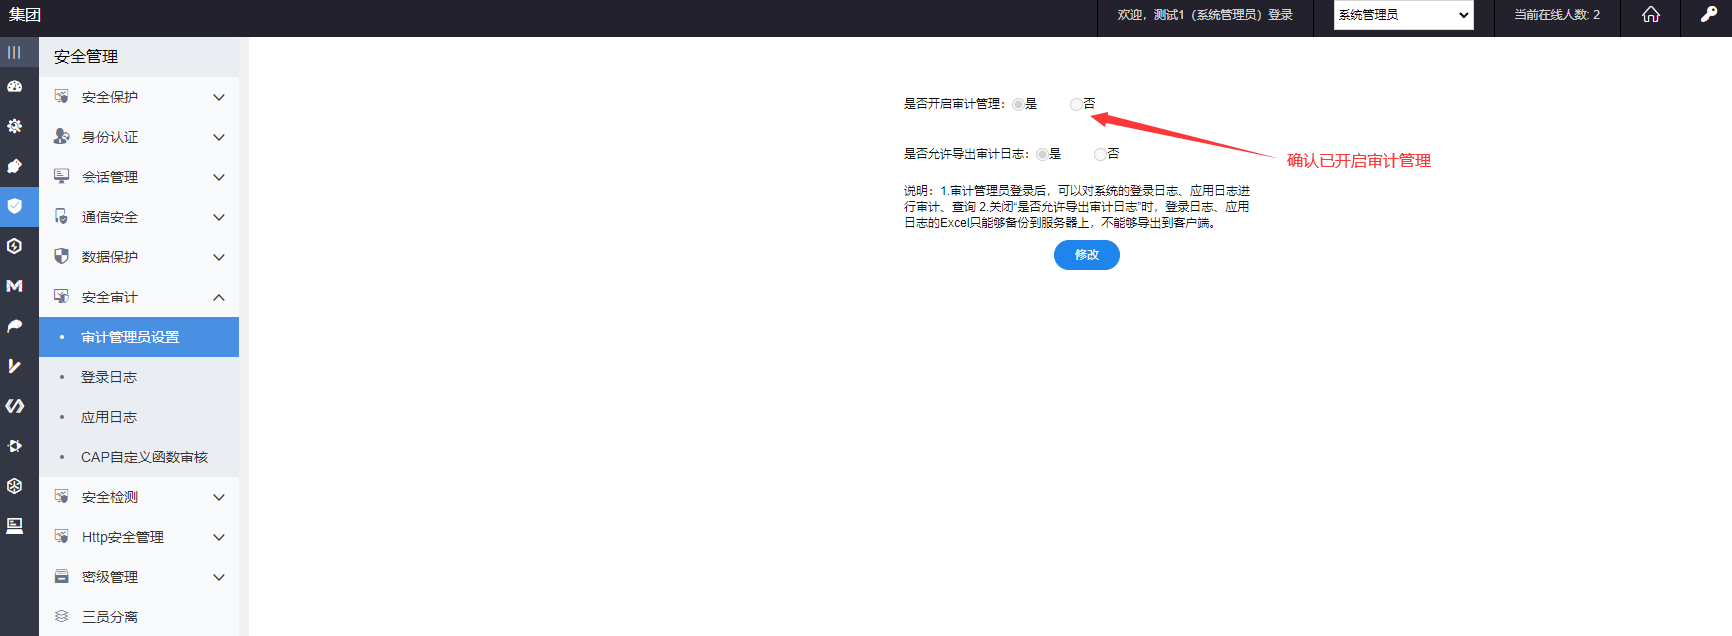Open the double-slash code icon in the left rail
The width and height of the screenshot is (1732, 636).
(x=14, y=406)
